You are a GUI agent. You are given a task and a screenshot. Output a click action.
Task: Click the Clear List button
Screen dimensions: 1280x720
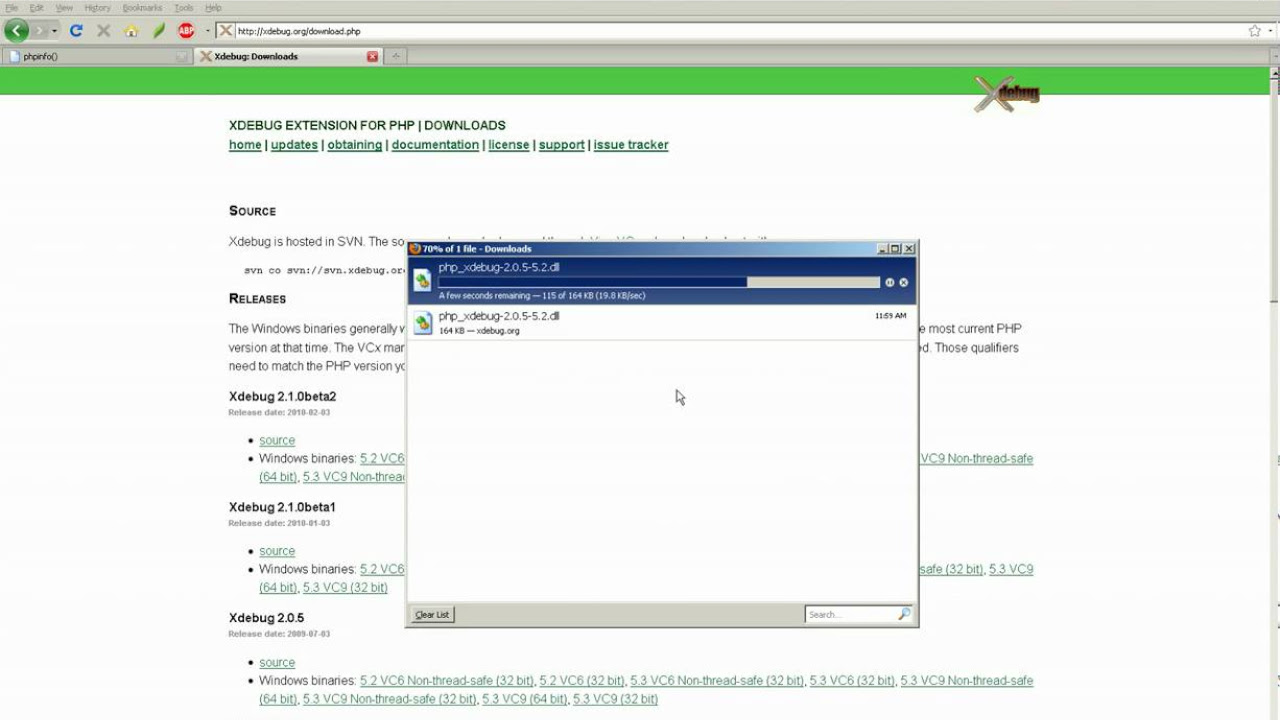(432, 614)
